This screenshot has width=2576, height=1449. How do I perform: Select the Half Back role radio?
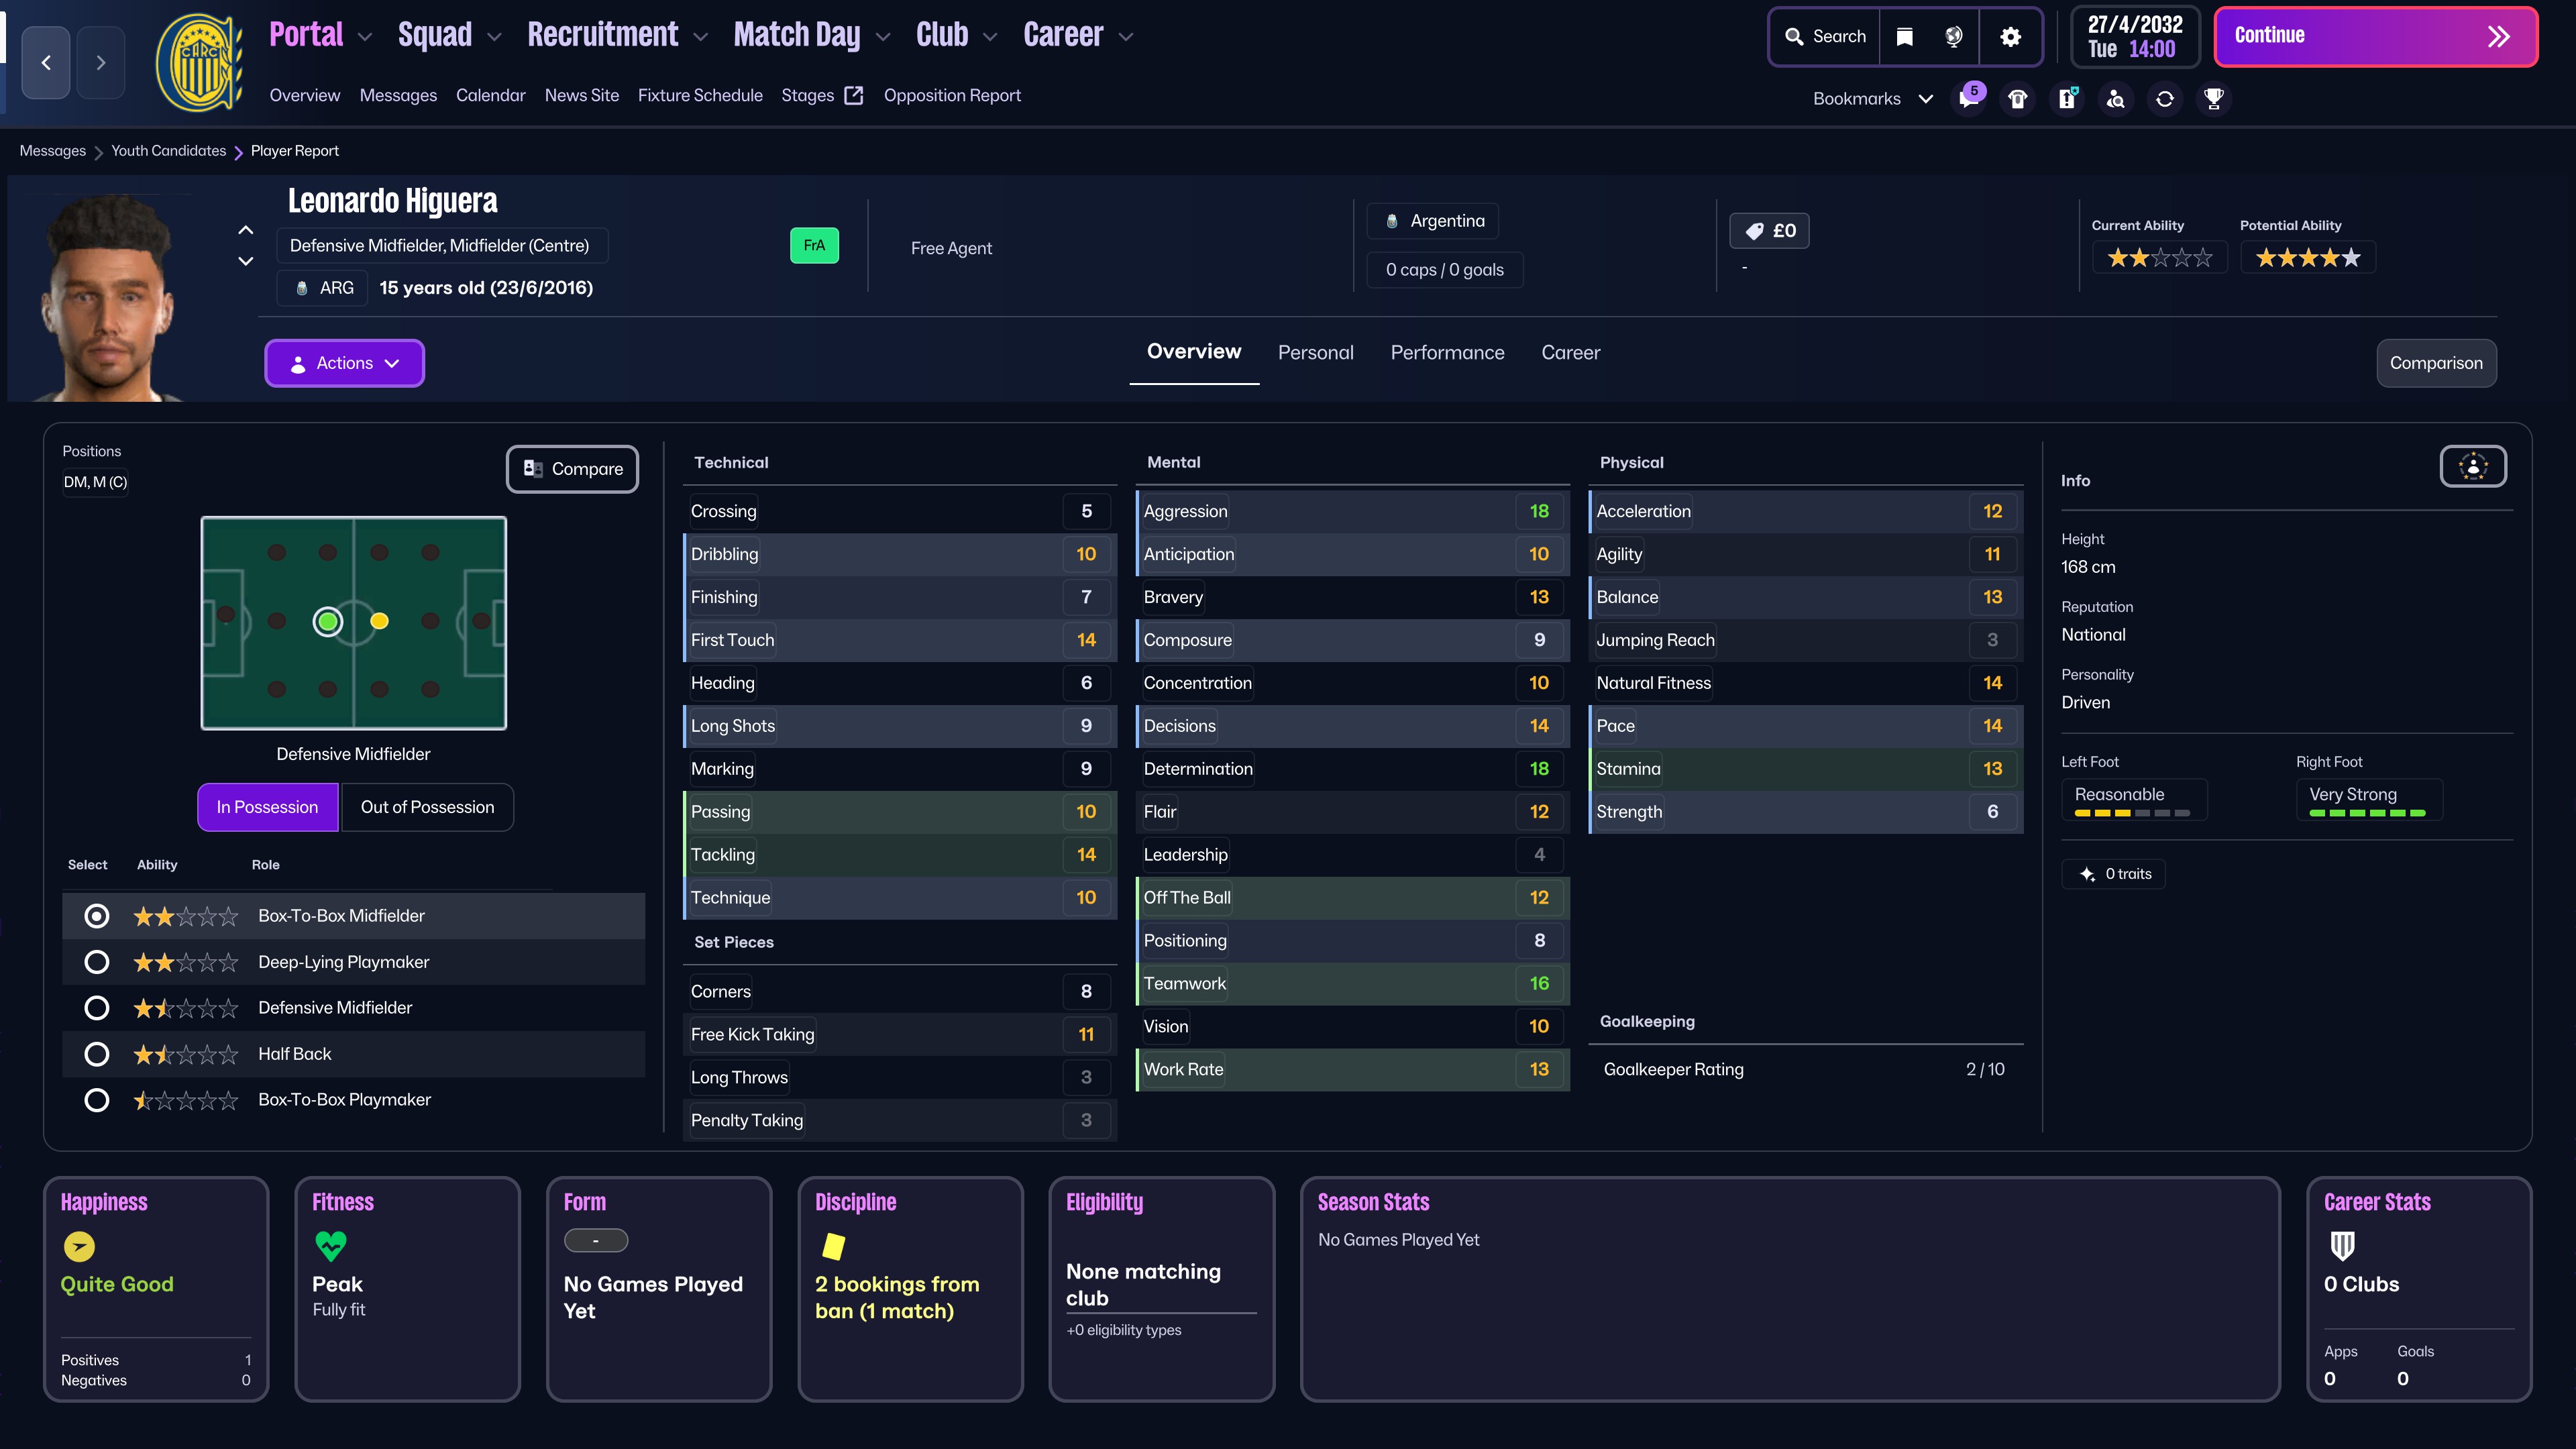pyautogui.click(x=97, y=1054)
